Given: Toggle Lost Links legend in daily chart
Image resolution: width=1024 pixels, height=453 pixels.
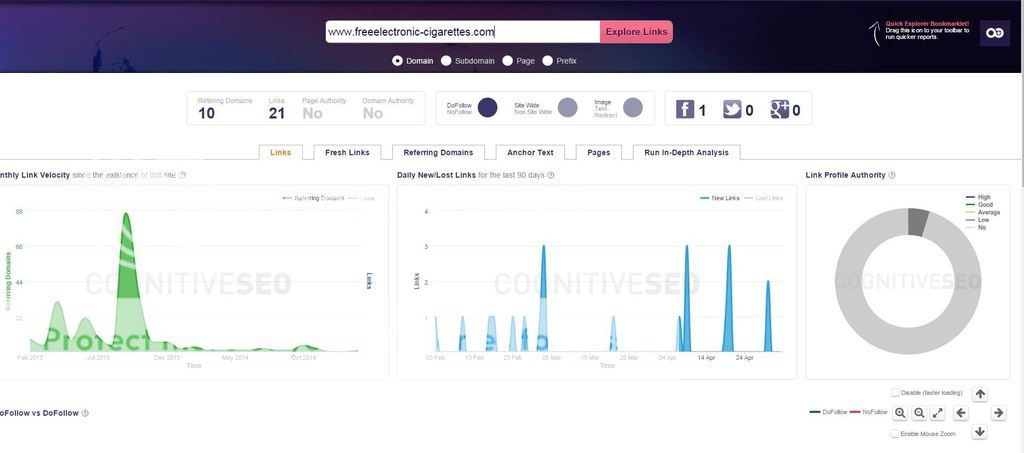Looking at the screenshot, I should pyautogui.click(x=764, y=198).
